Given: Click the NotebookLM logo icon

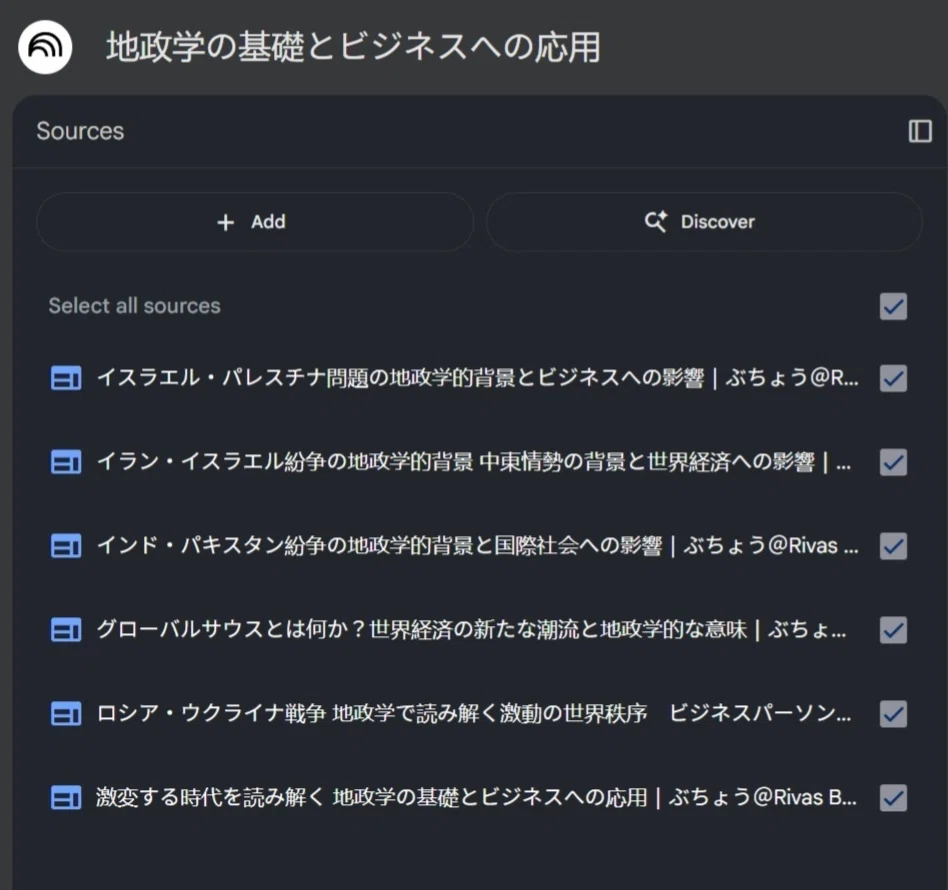Looking at the screenshot, I should click(x=45, y=47).
